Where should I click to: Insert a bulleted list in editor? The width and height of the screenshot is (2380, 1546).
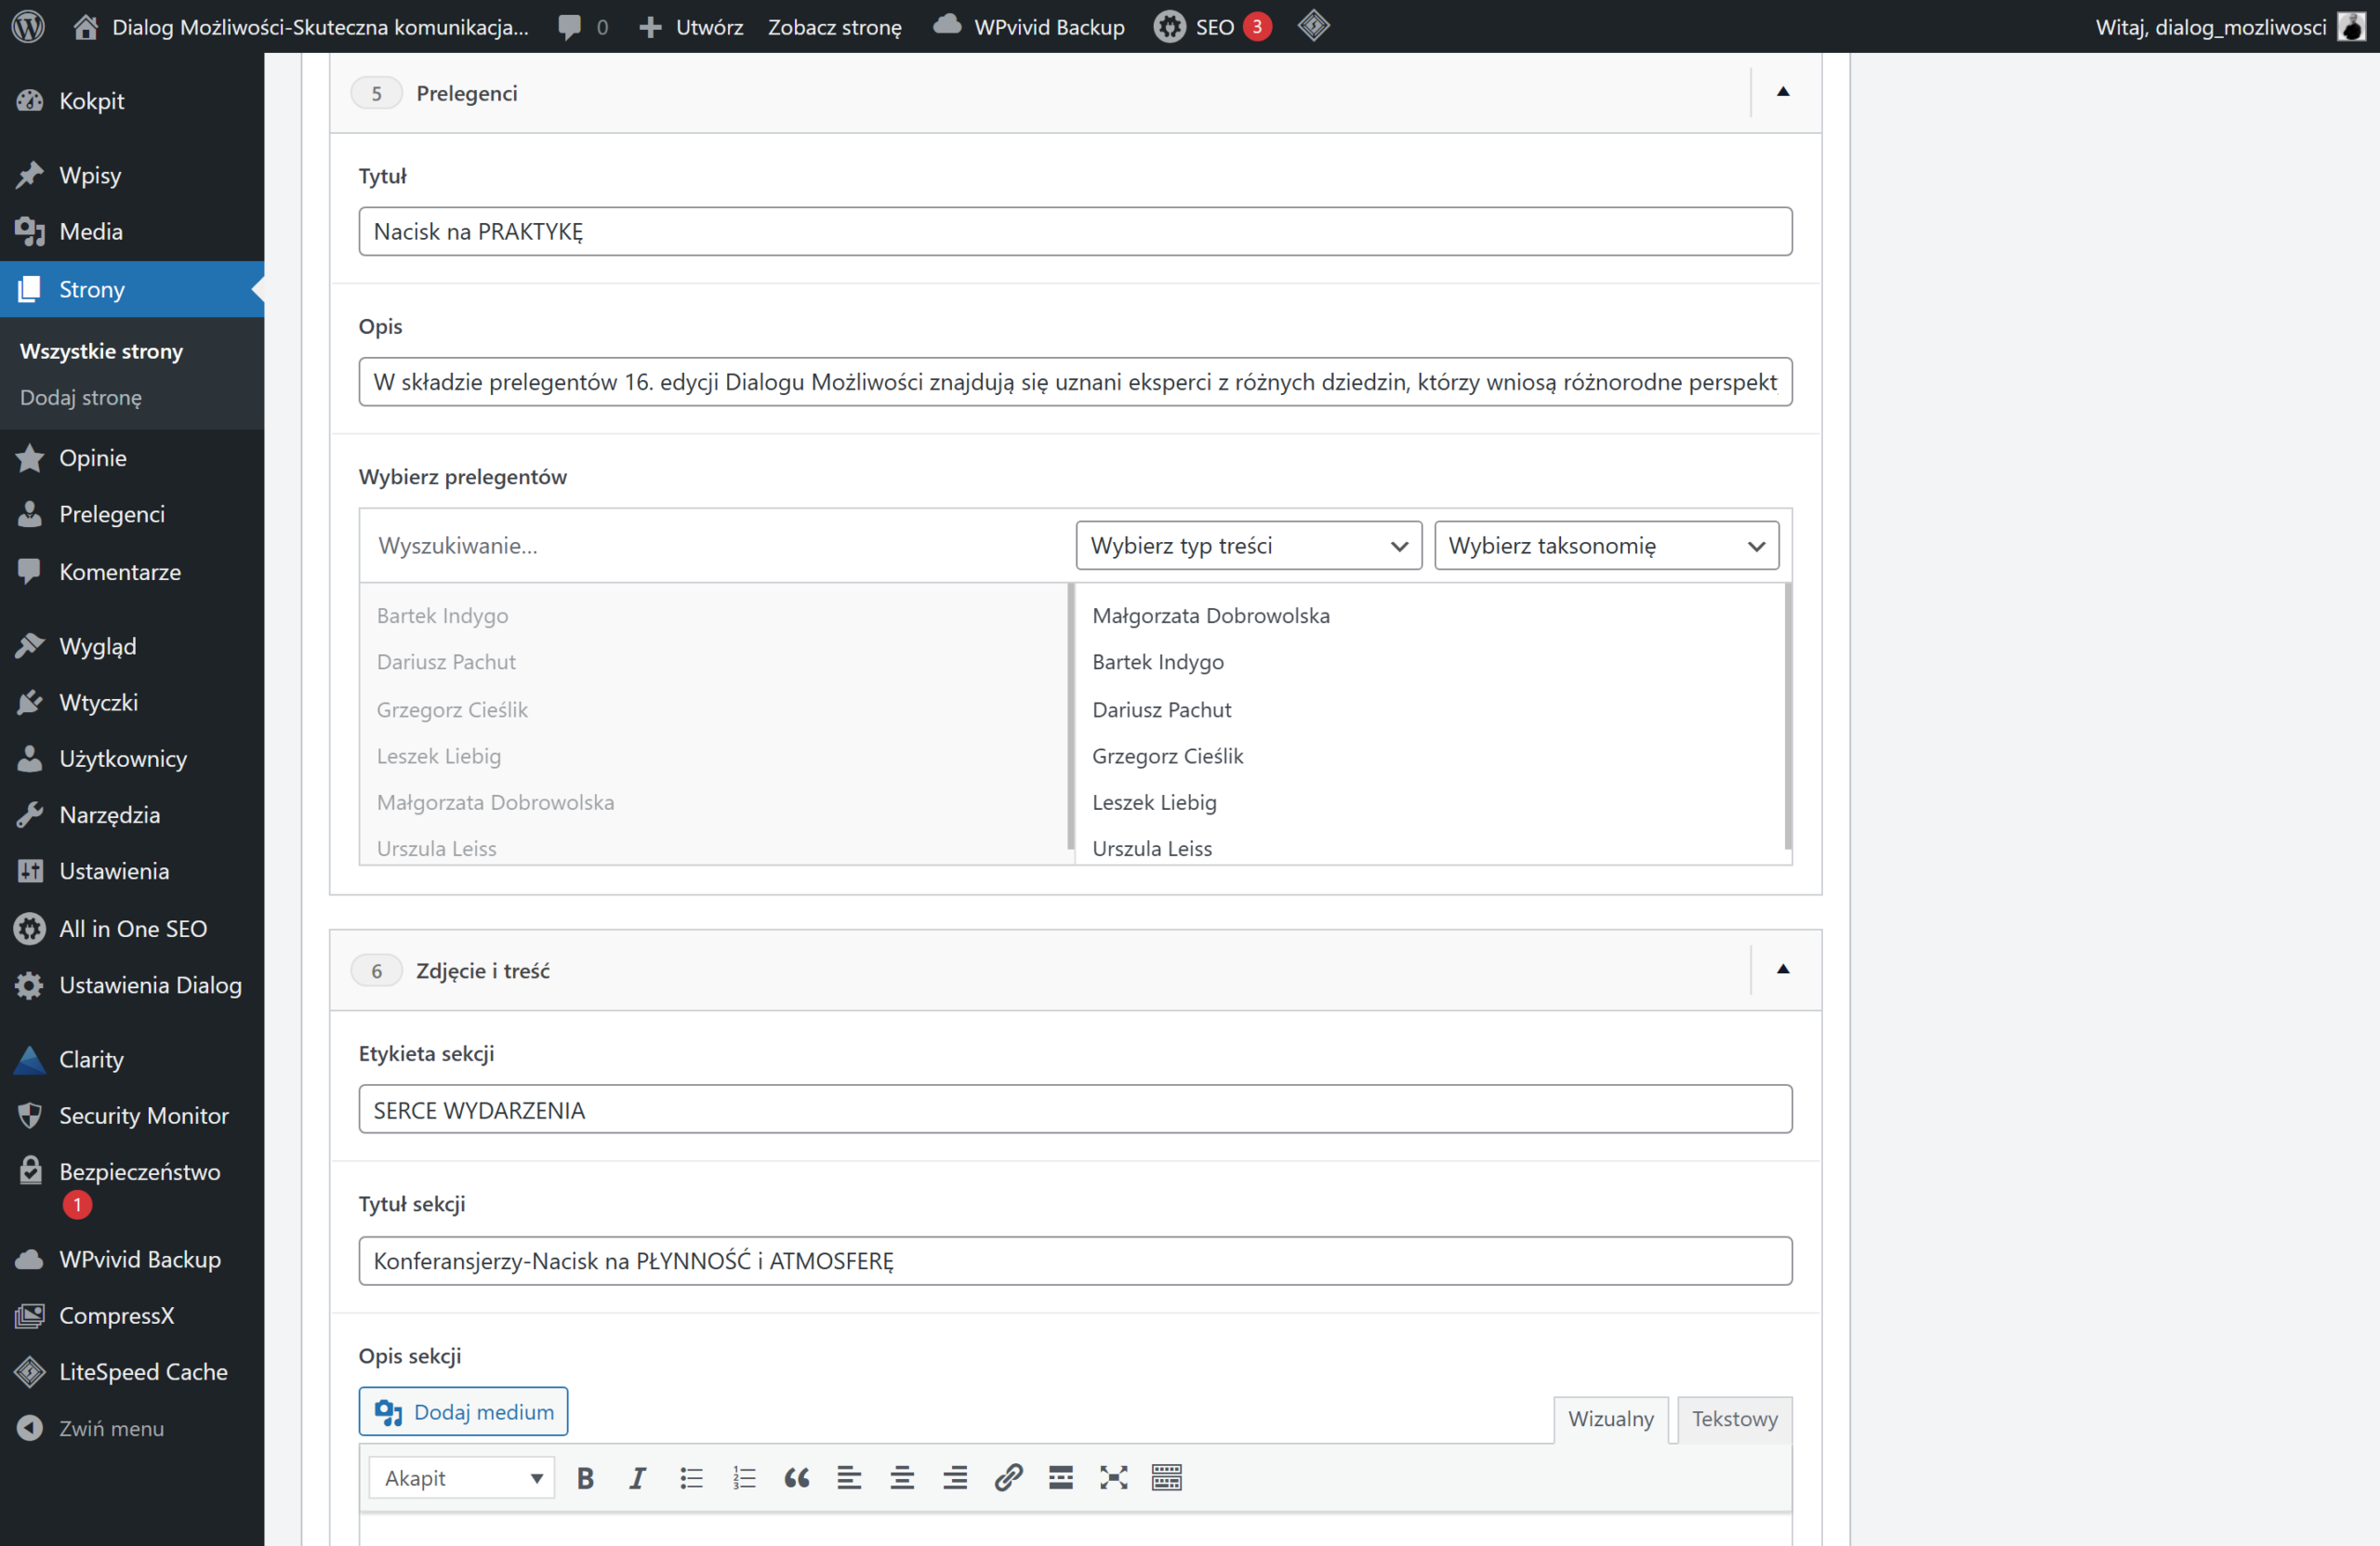tap(691, 1478)
